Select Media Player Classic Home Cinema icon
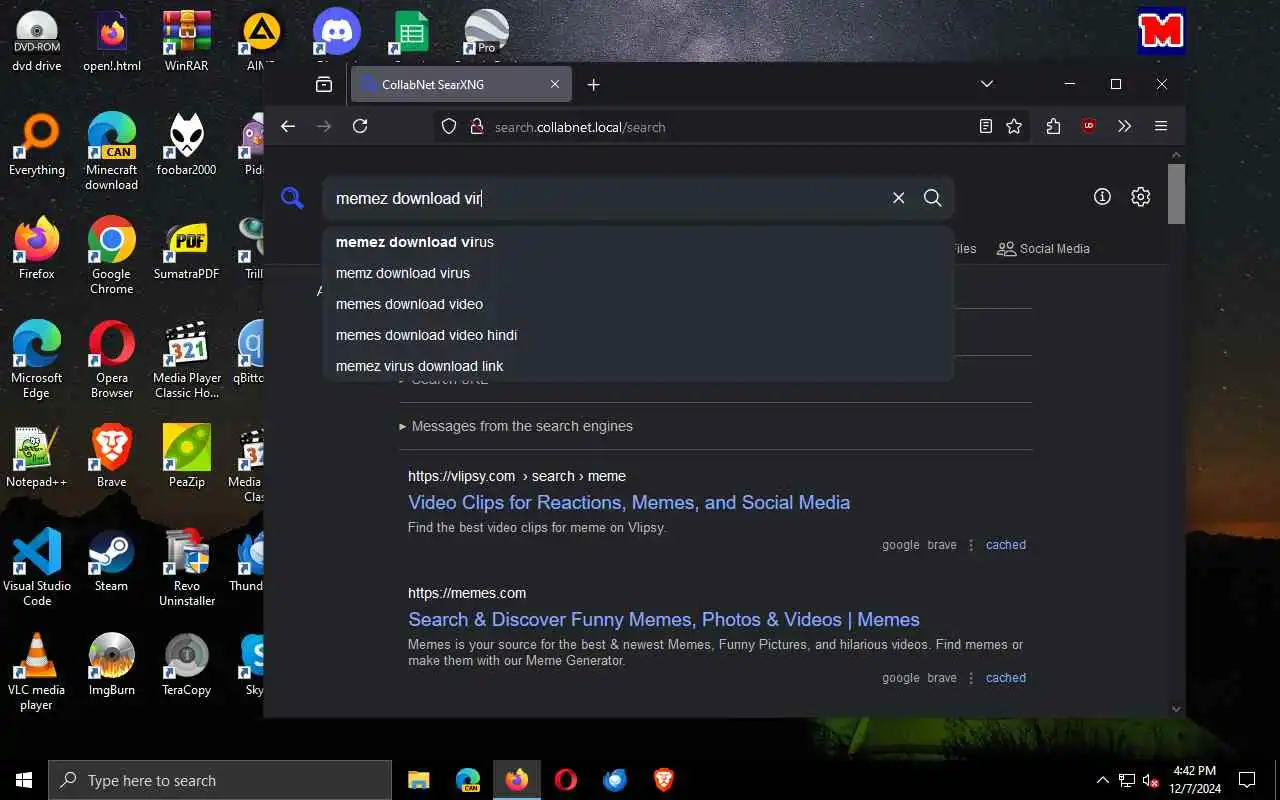 (186, 360)
